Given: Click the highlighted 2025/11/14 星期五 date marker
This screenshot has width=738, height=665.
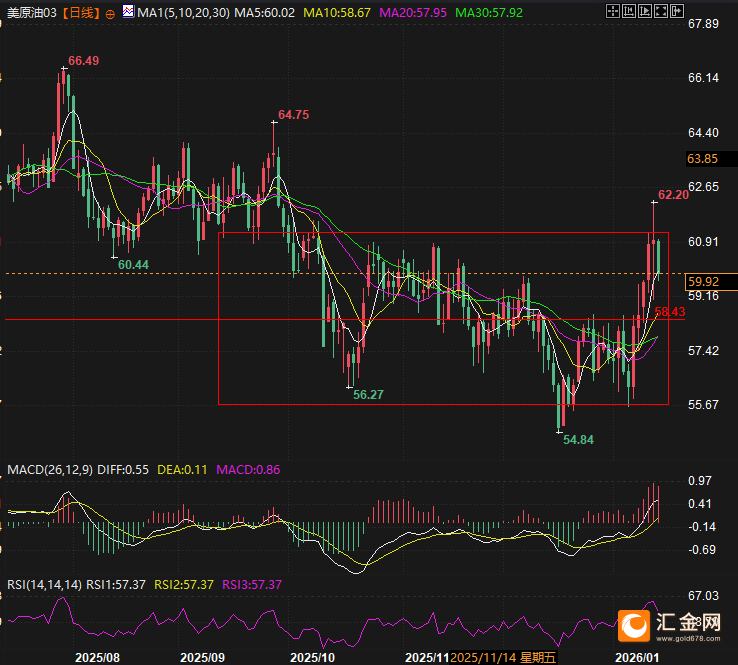Looking at the screenshot, I should 503,658.
